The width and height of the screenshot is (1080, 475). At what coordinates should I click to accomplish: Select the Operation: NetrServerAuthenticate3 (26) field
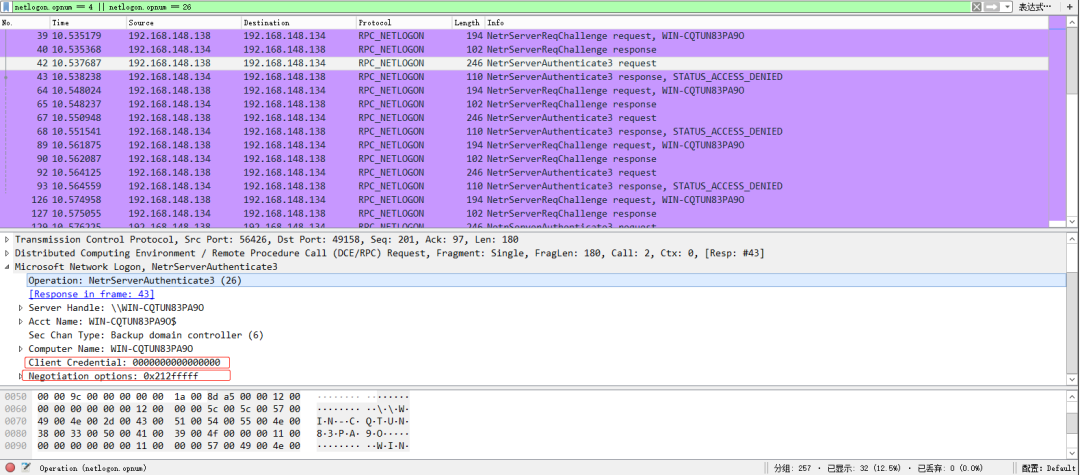(546, 280)
